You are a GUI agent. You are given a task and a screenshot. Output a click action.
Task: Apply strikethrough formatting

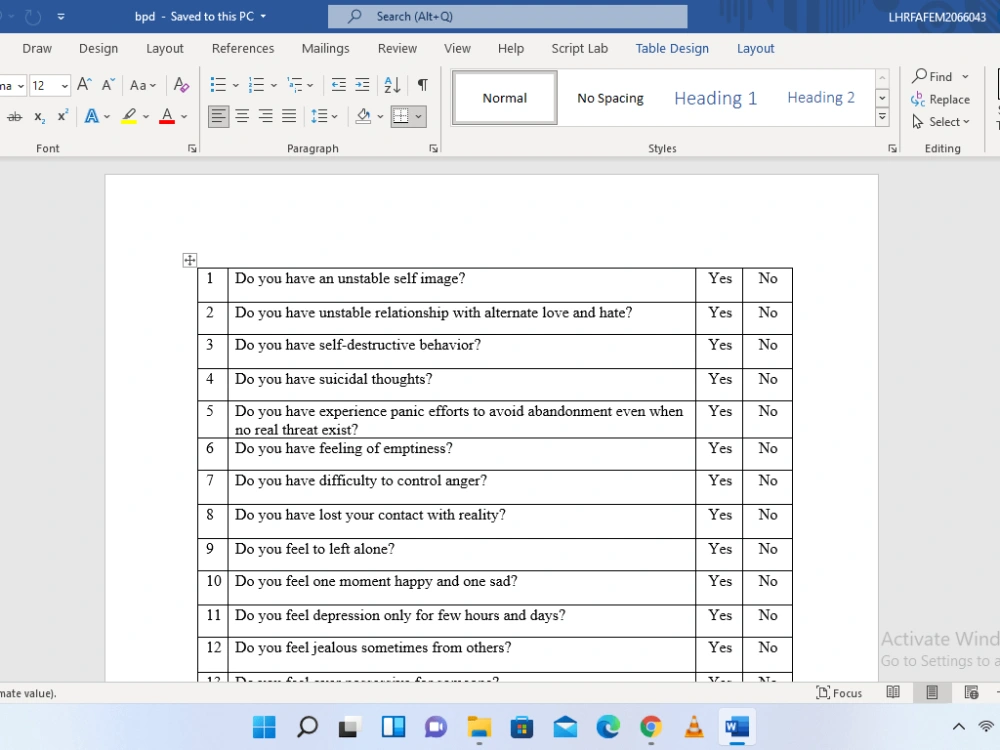pos(14,117)
